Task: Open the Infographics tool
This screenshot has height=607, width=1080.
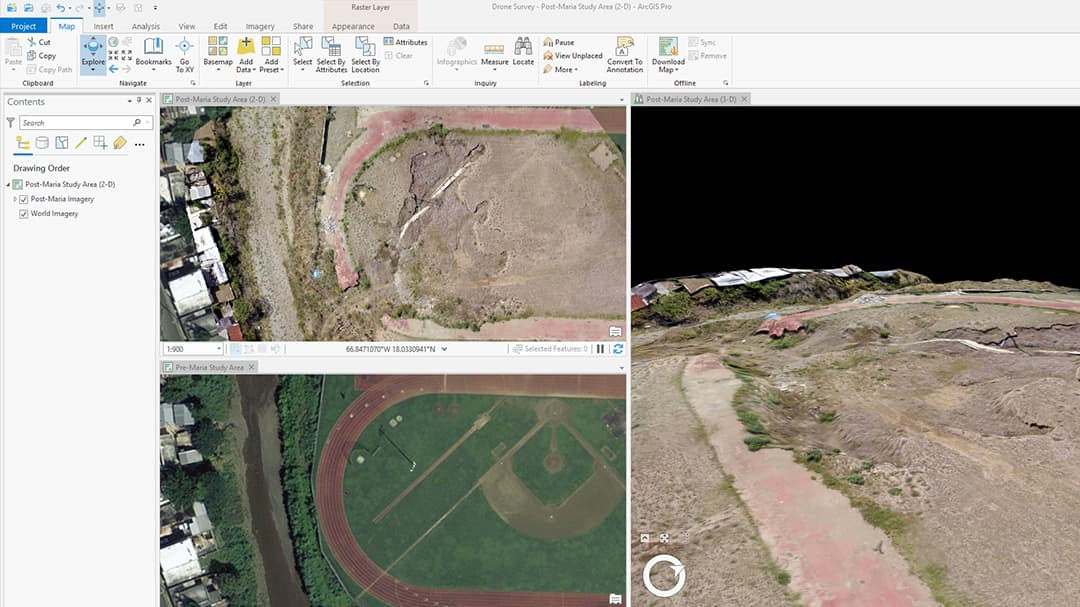Action: (x=457, y=55)
